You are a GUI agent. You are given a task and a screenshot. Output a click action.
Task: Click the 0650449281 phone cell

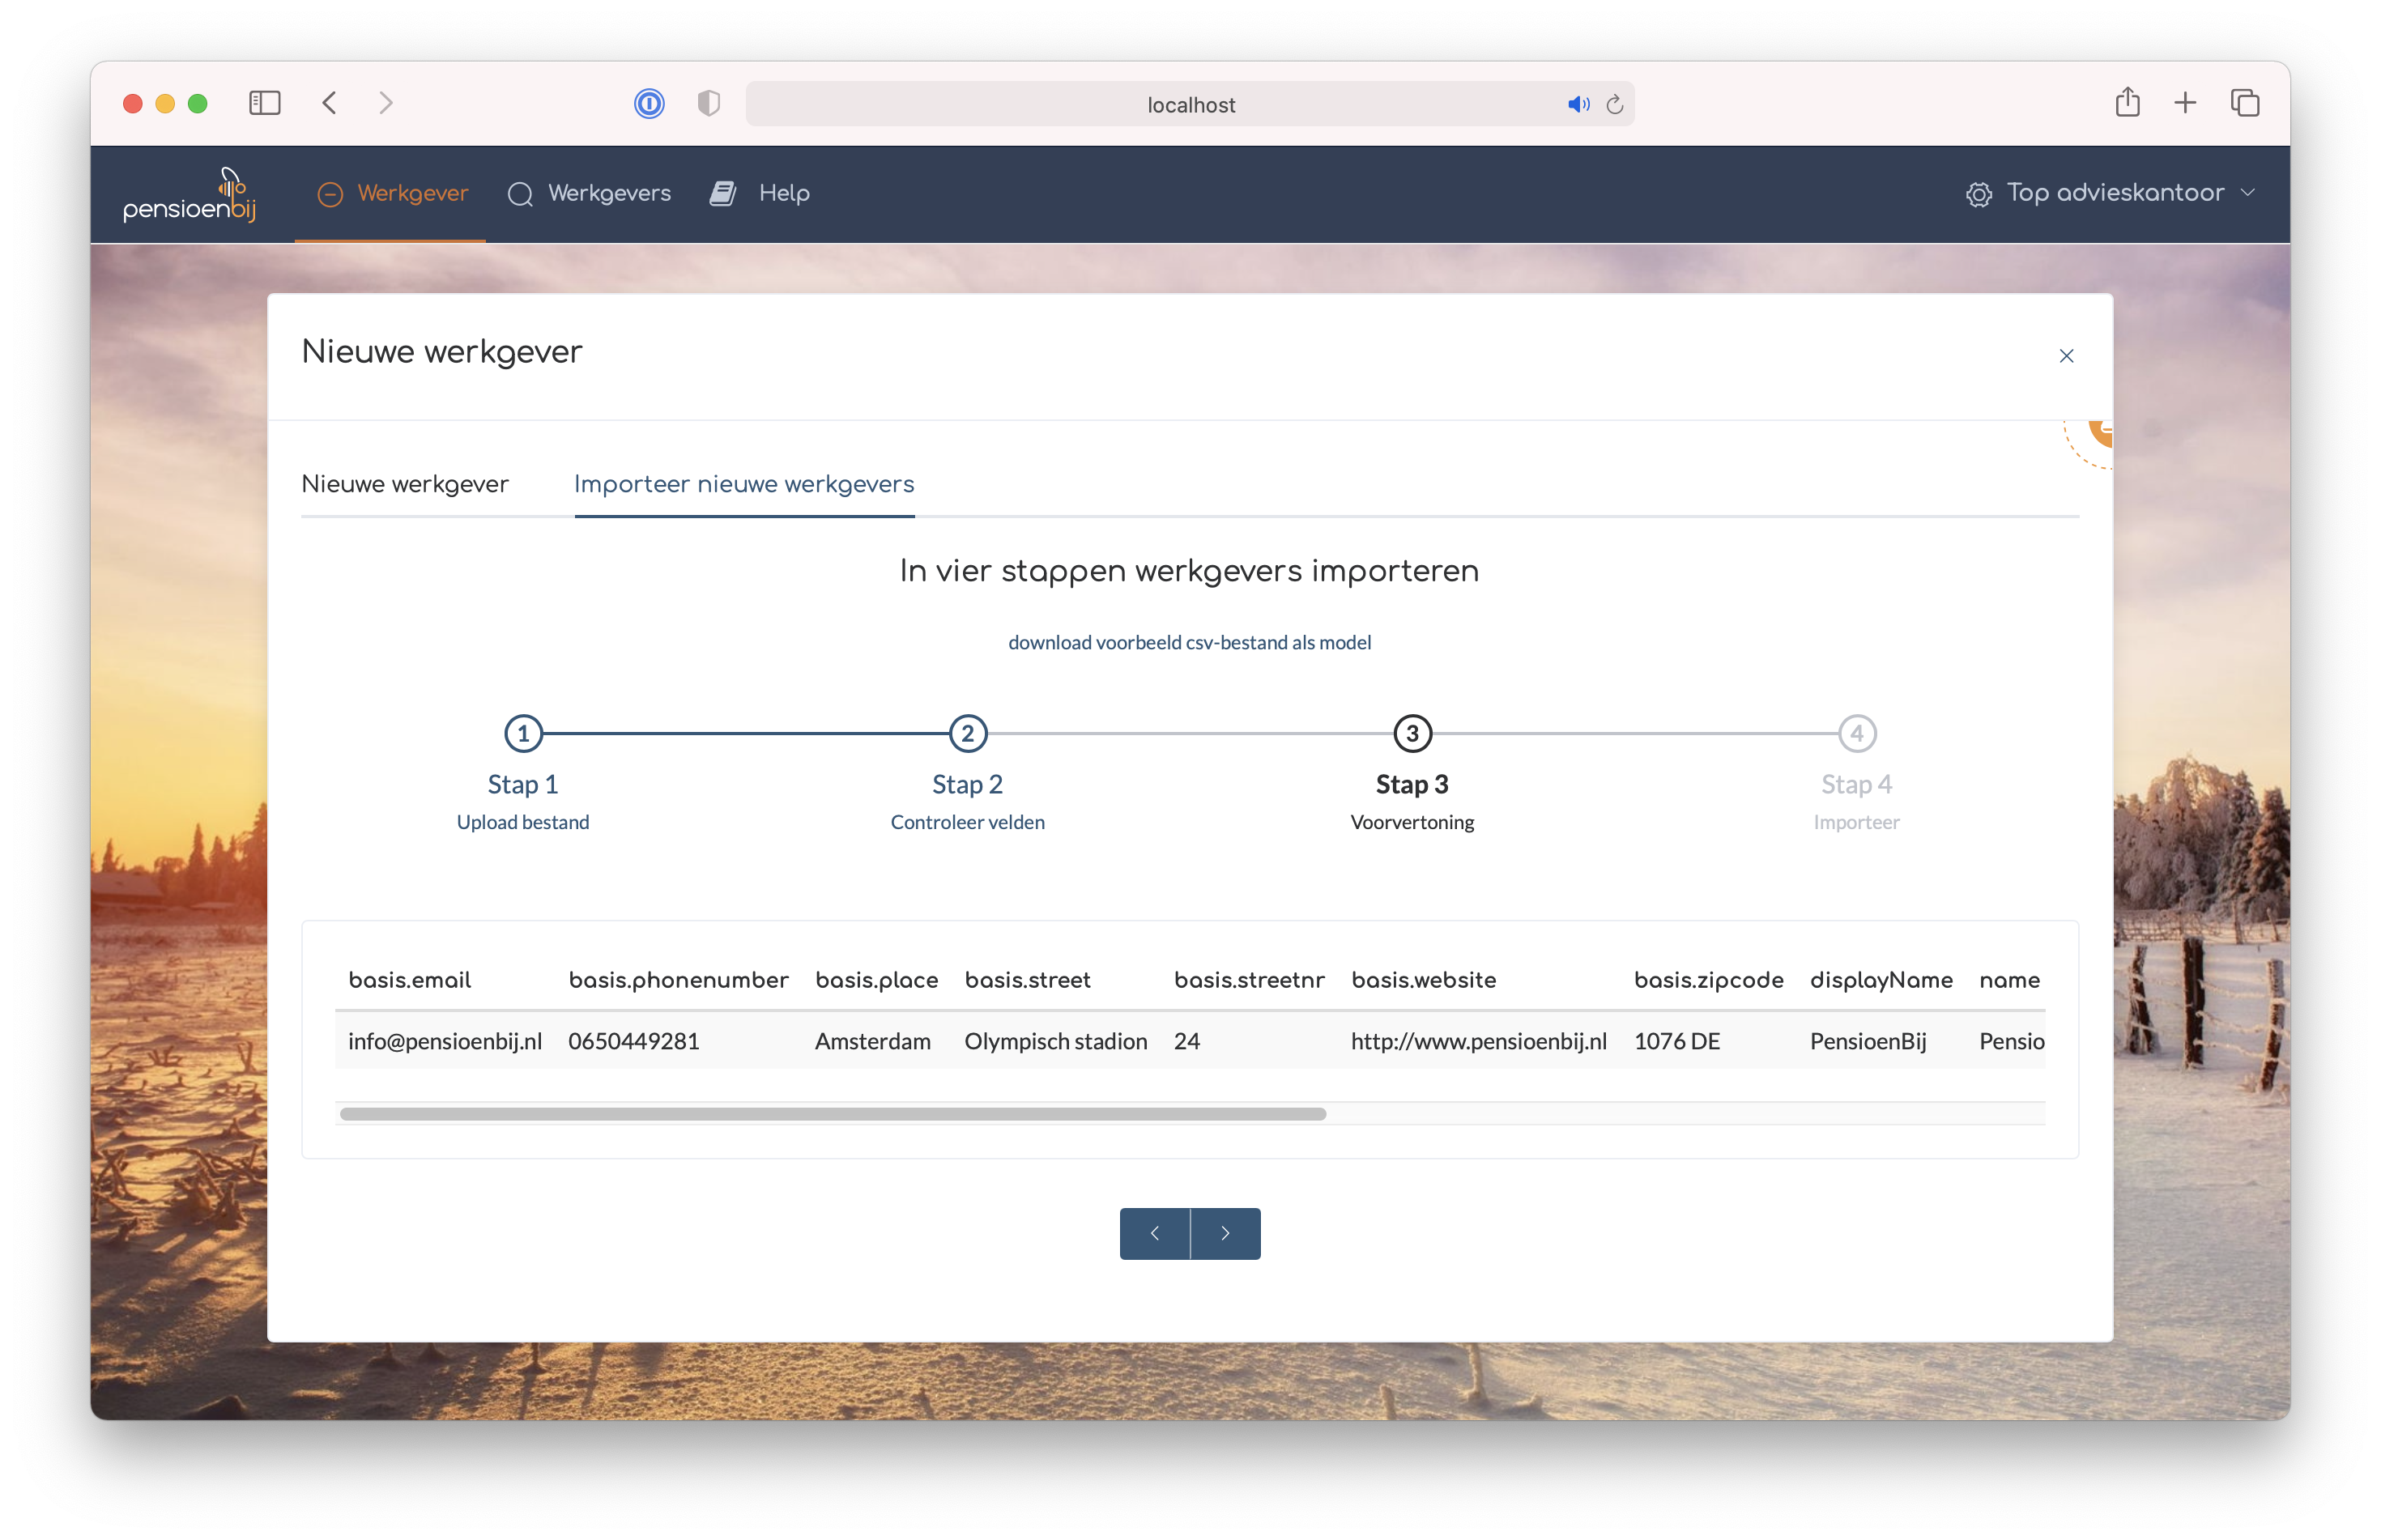[x=634, y=1041]
